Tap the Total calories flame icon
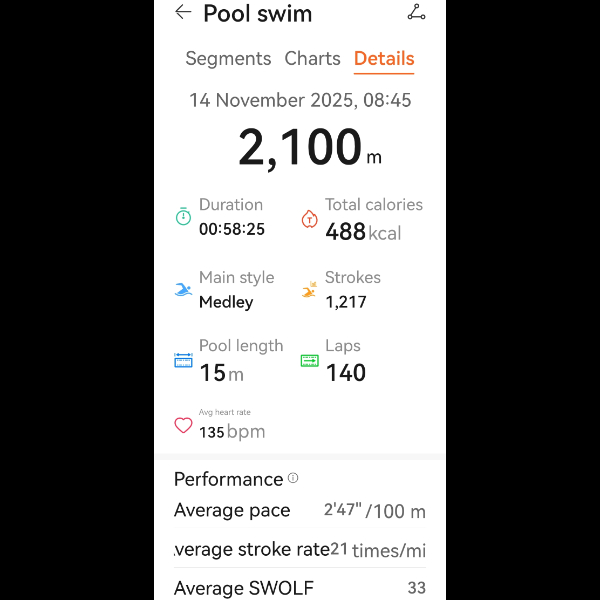Viewport: 600px width, 600px height. 310,219
